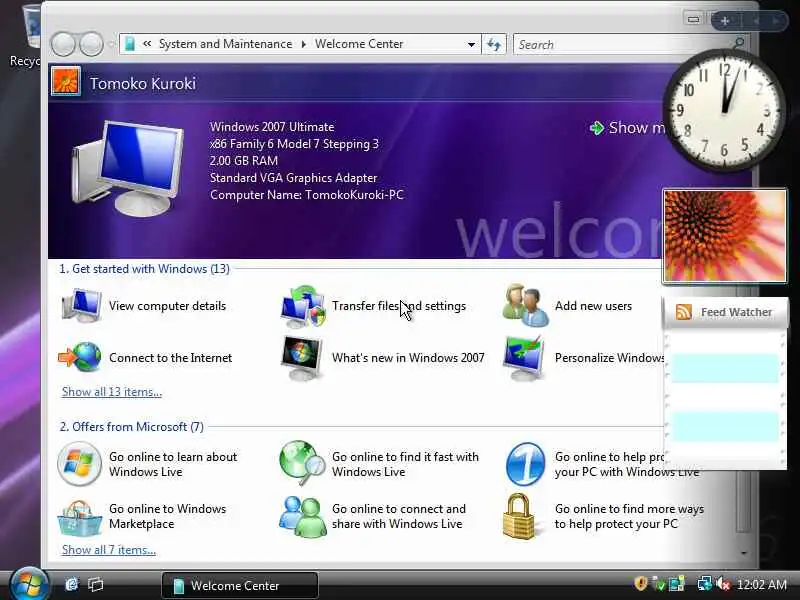Click Show all 7 items link
The height and width of the screenshot is (600, 800).
coord(109,550)
